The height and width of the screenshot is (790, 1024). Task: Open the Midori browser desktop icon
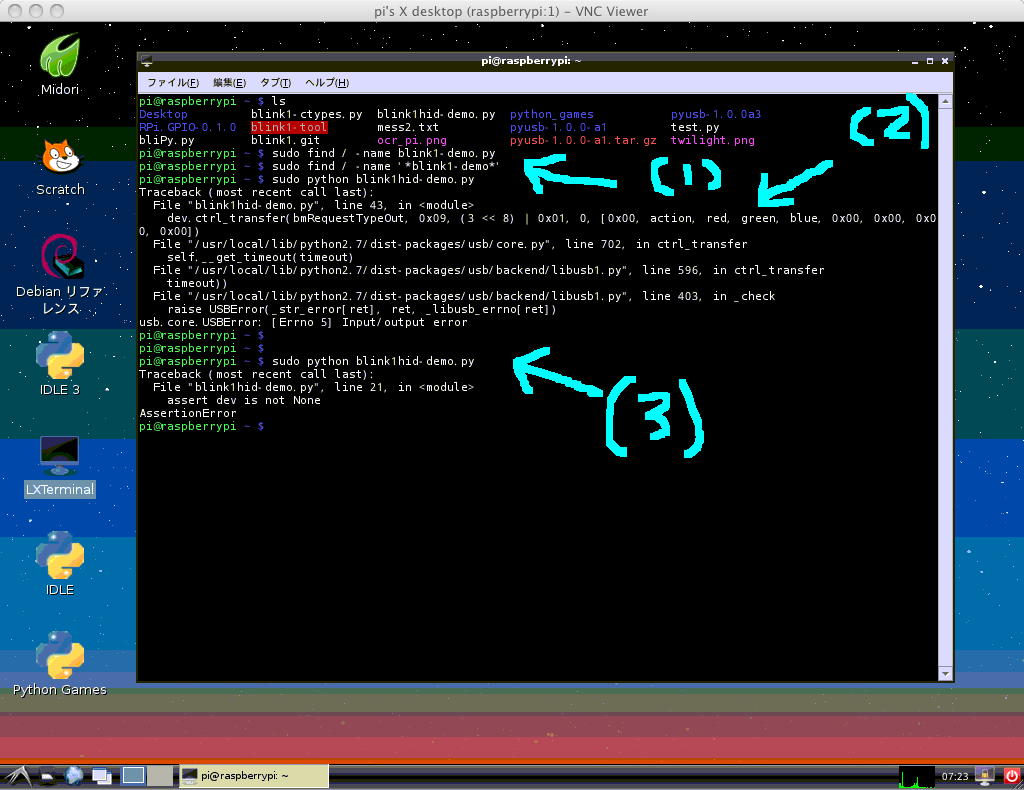[59, 65]
